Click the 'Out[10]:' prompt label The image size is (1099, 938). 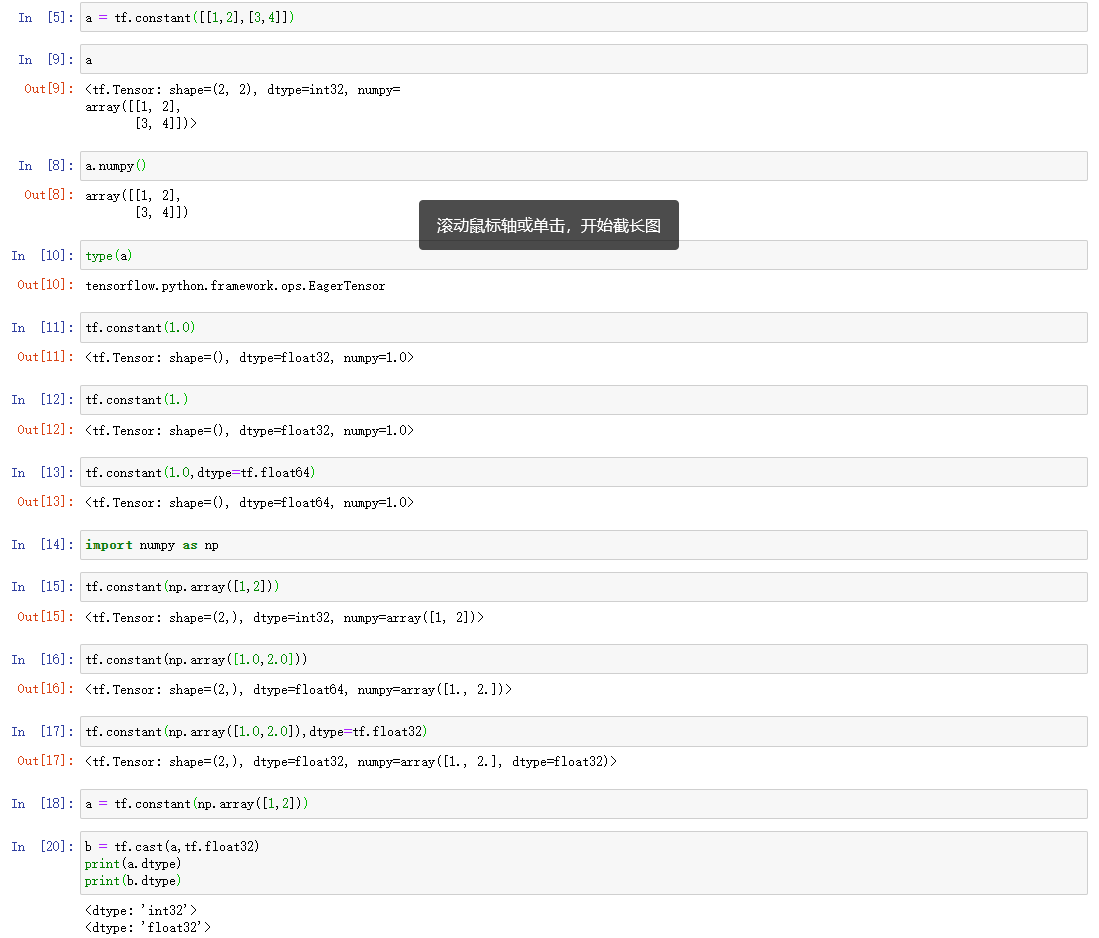pos(45,285)
